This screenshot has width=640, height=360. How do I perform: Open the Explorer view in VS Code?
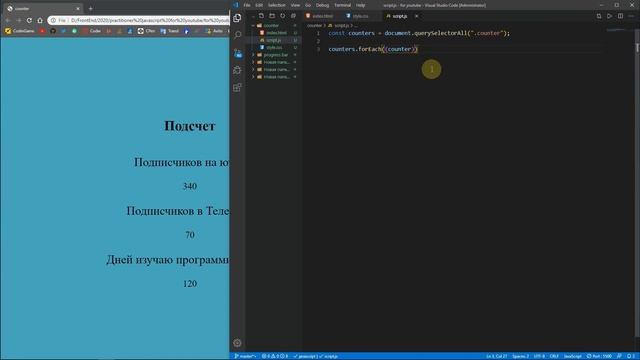click(237, 18)
